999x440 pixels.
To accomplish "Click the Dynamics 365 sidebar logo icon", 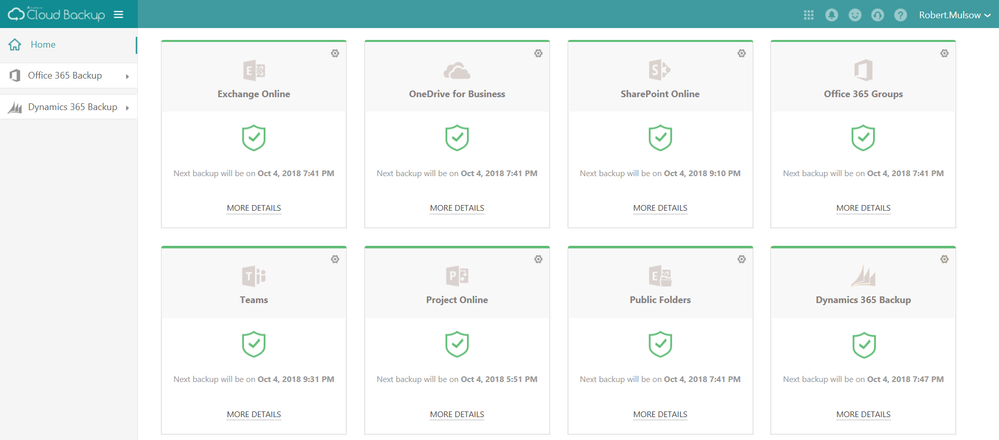I will click(x=15, y=108).
